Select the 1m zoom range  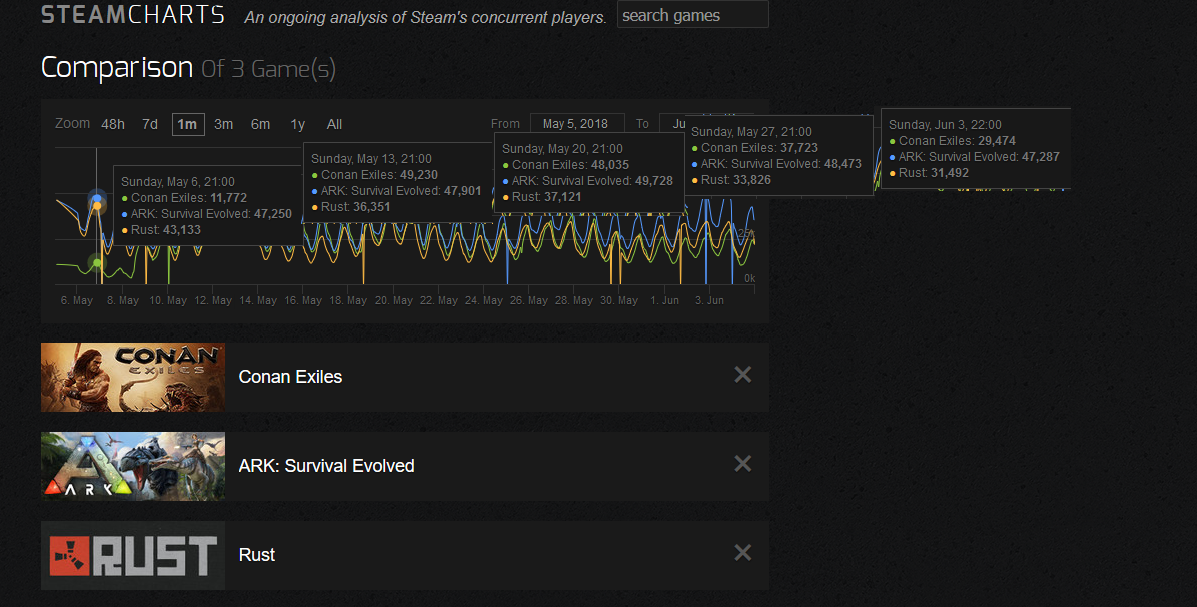tap(188, 124)
